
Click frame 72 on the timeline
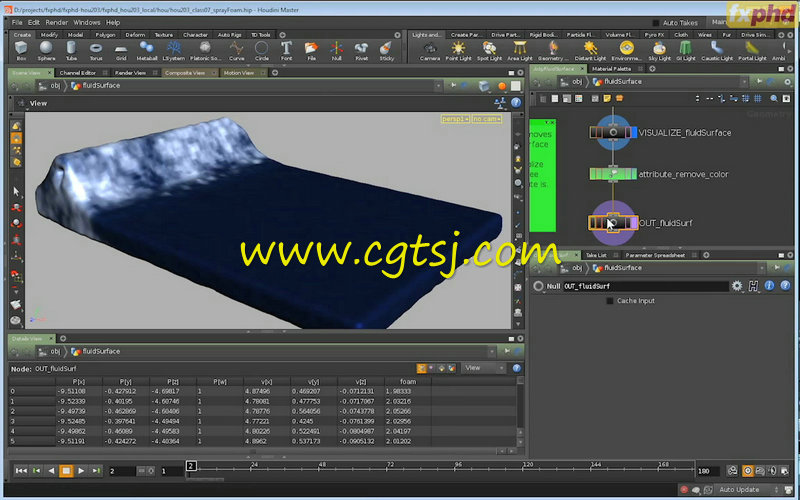pos(390,468)
